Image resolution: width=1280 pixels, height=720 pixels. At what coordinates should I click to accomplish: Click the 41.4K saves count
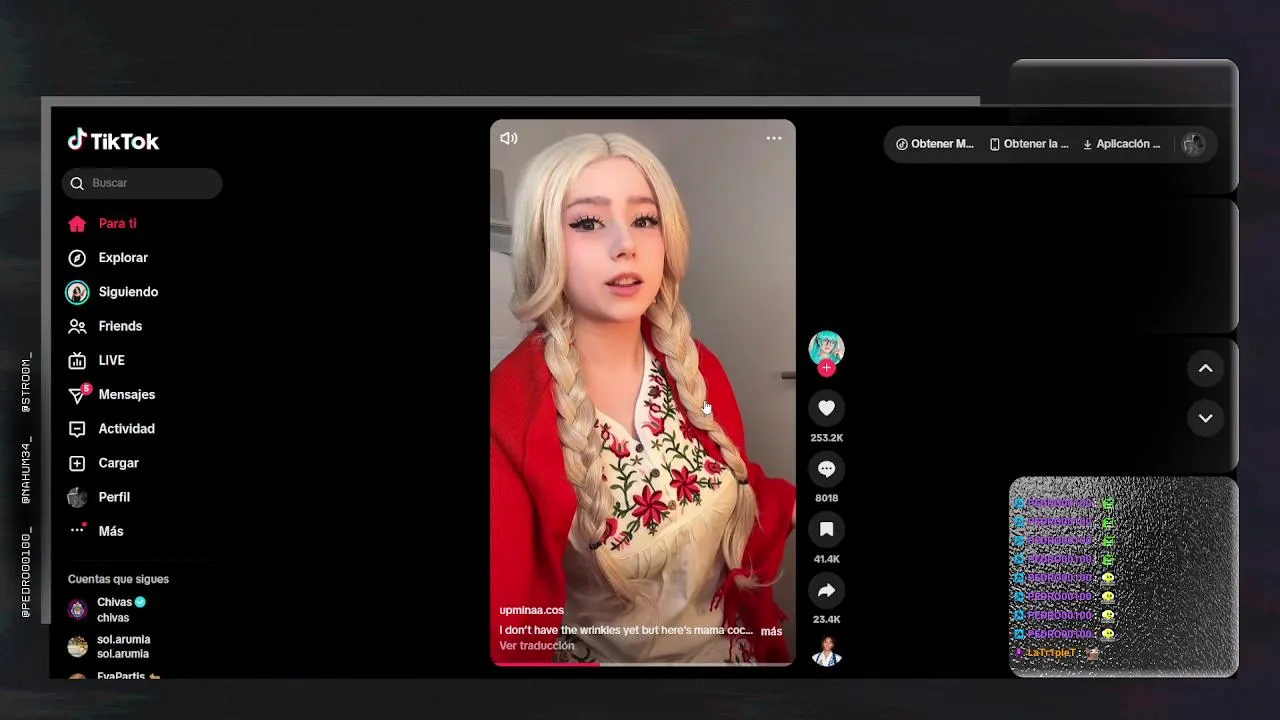(x=826, y=559)
